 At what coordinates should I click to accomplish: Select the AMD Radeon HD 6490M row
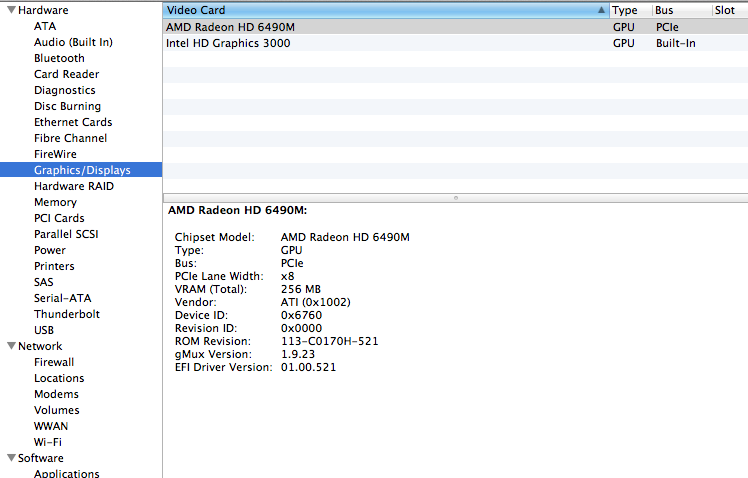456,27
